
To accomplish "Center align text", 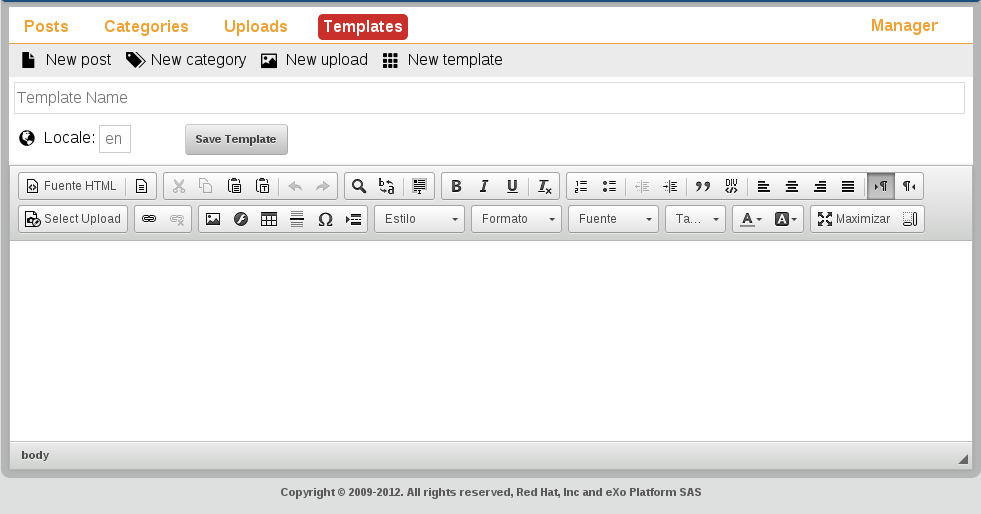I will [x=791, y=186].
